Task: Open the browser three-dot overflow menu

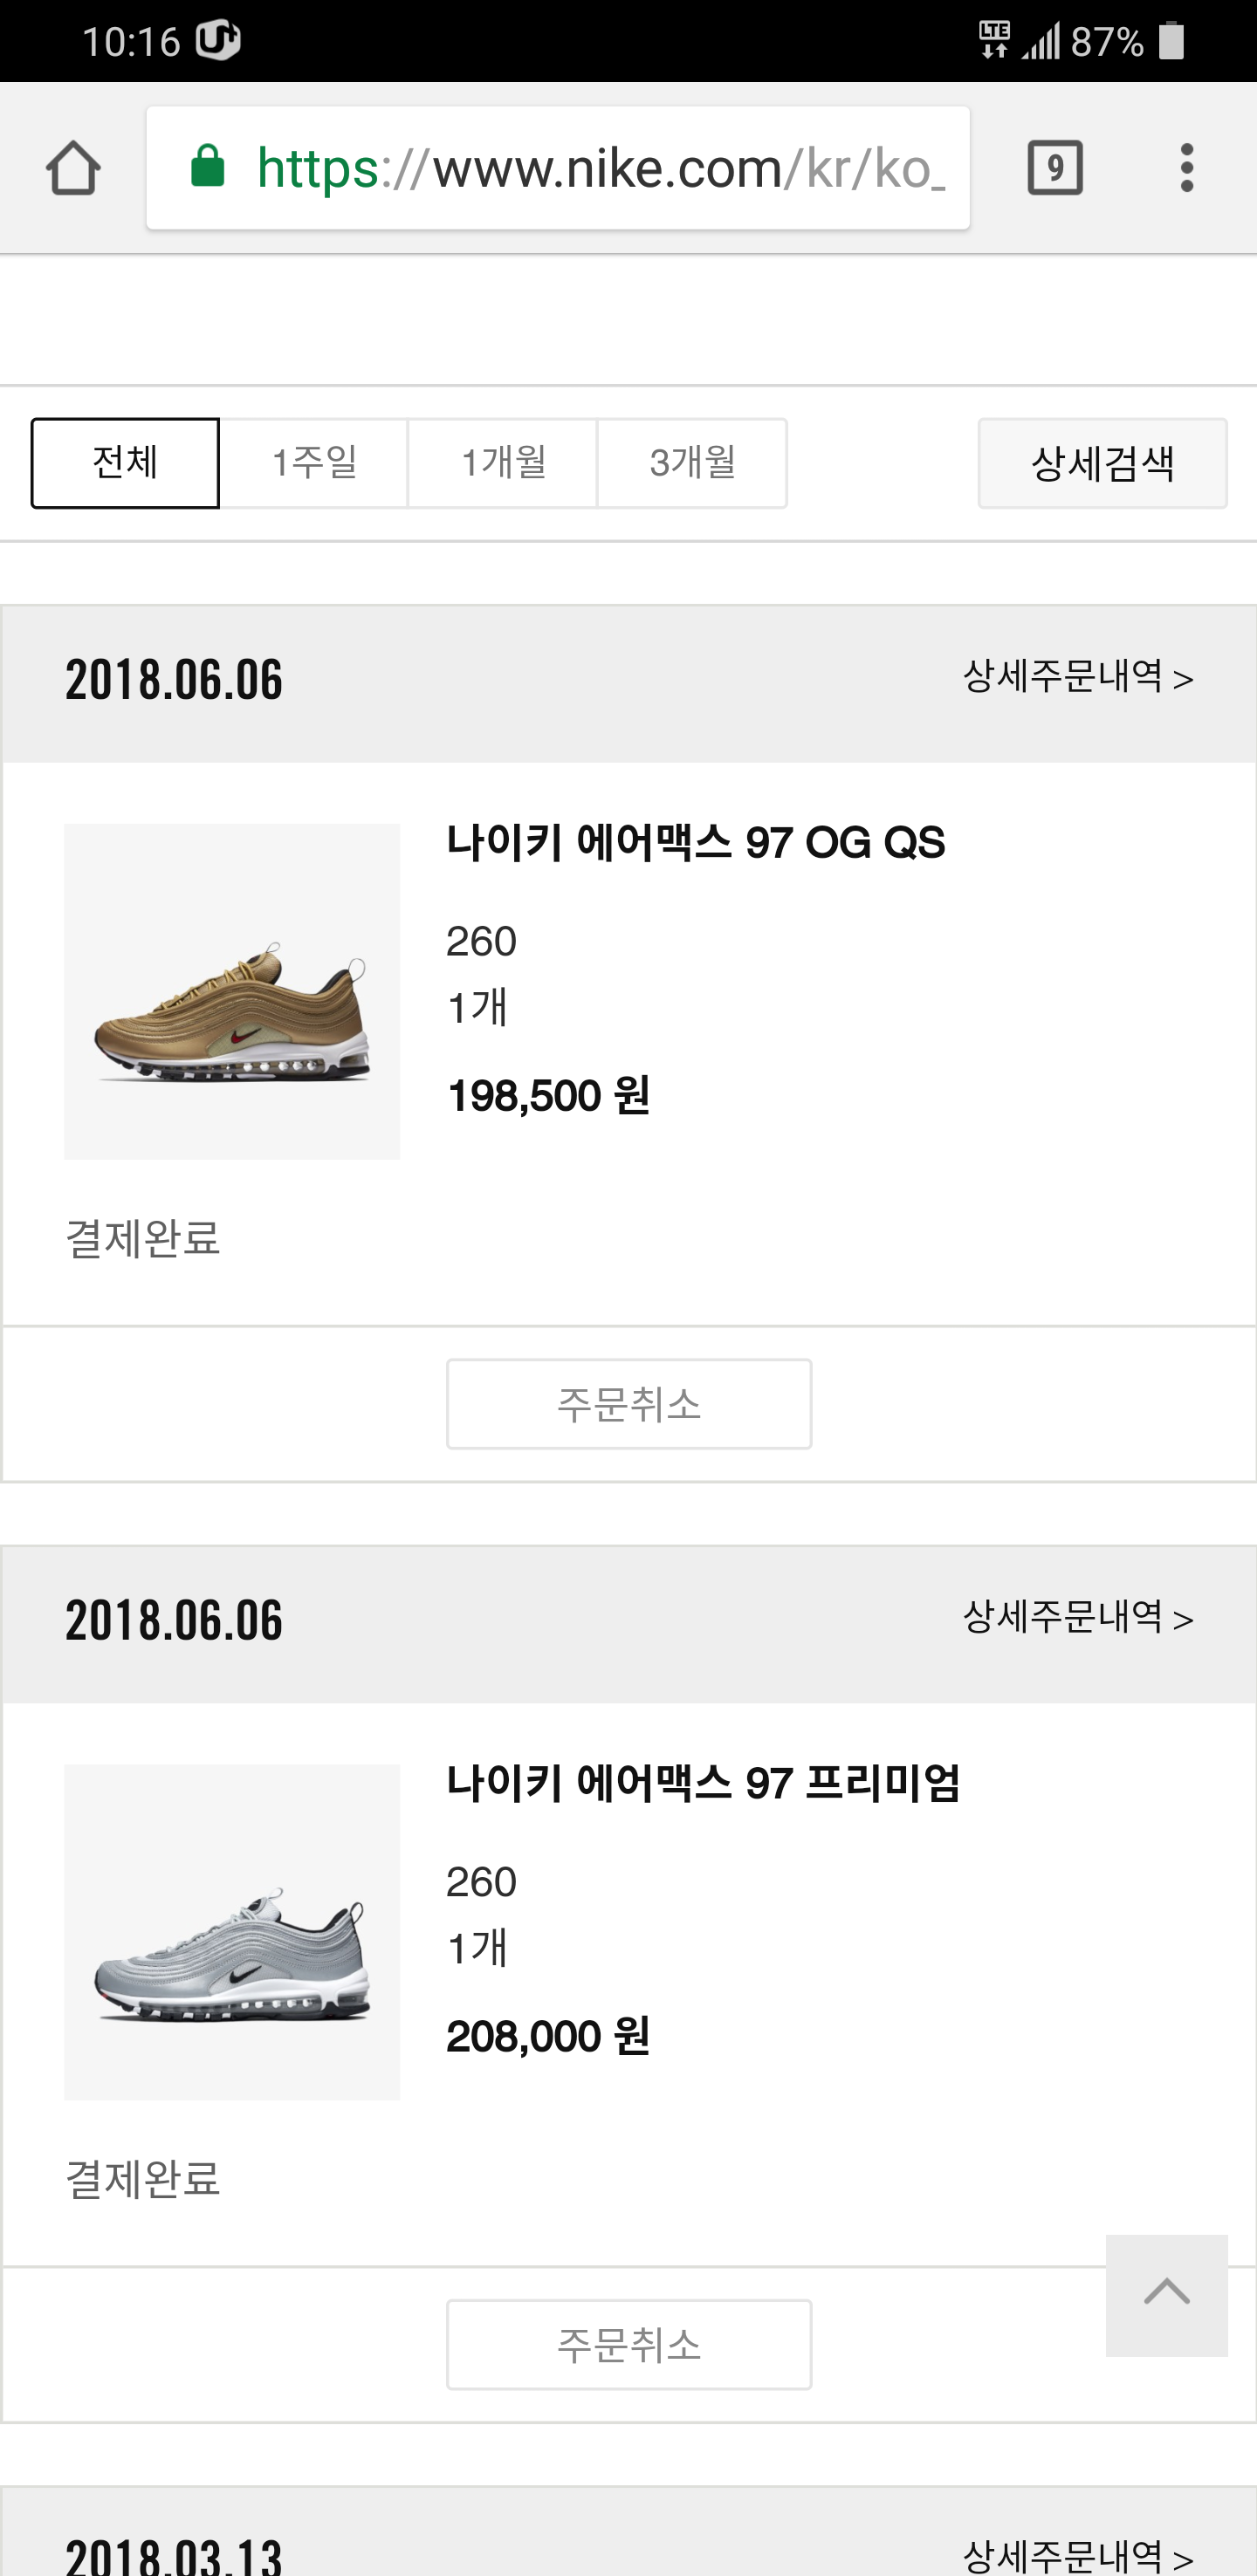Action: click(1186, 167)
